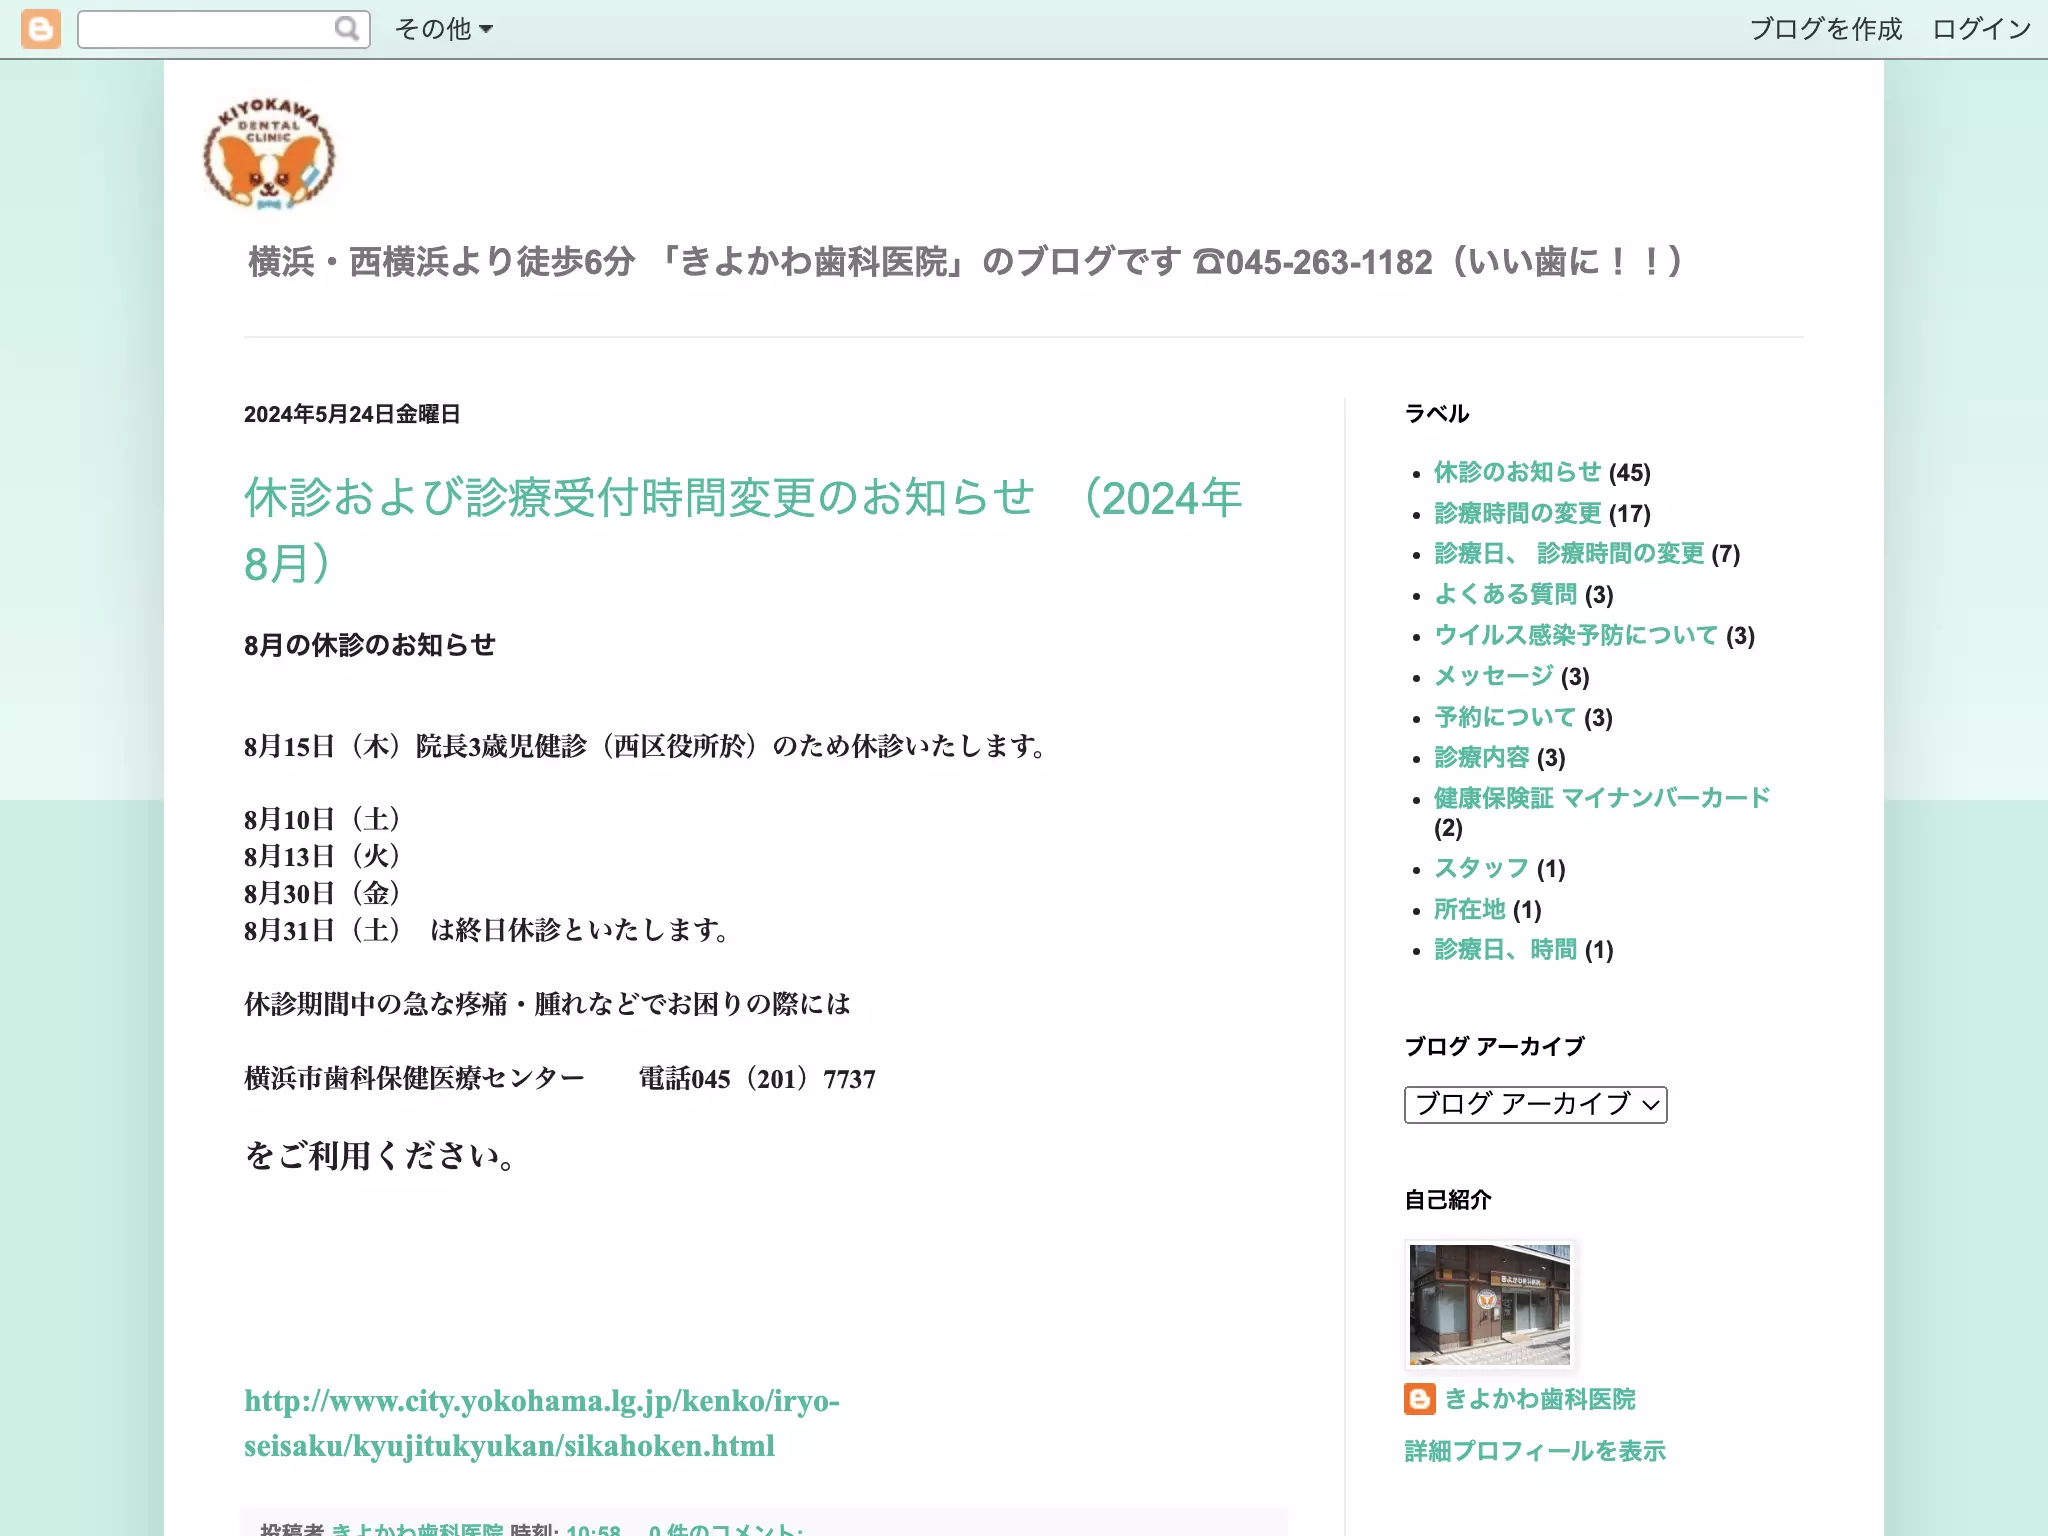This screenshot has height=1536, width=2048.
Task: Click the 2024年5月24日金曜日 date header
Action: [352, 414]
